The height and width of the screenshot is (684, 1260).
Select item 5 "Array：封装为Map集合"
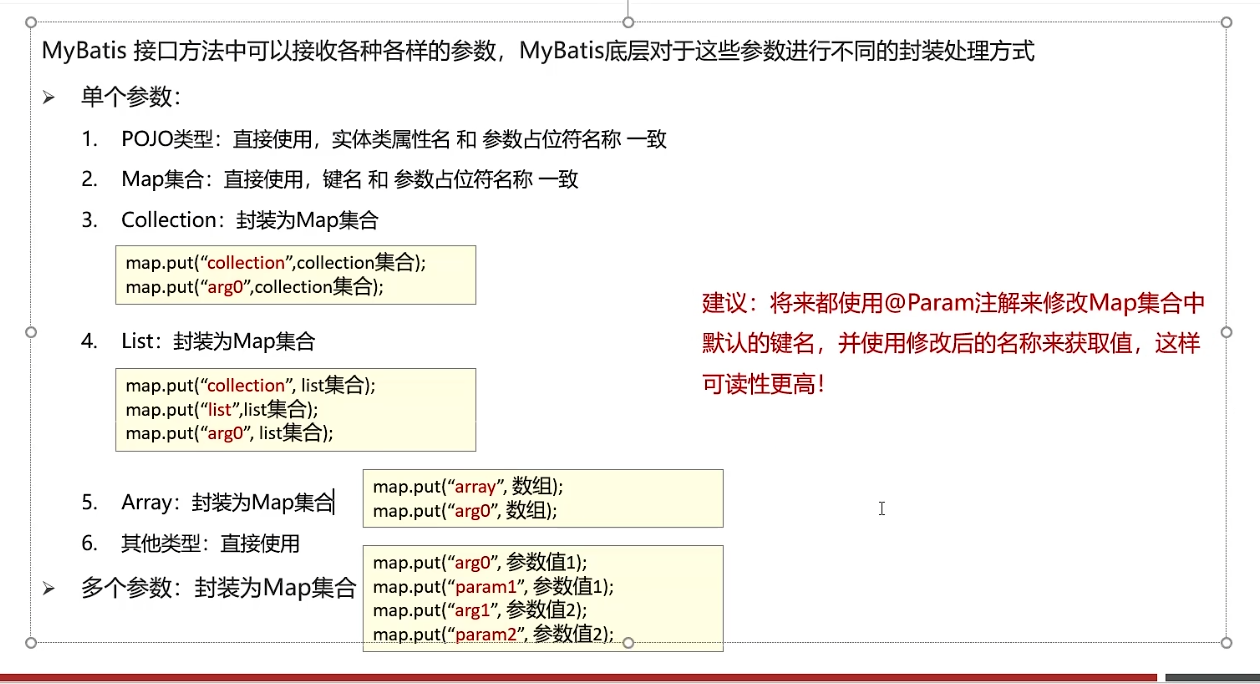[x=227, y=502]
